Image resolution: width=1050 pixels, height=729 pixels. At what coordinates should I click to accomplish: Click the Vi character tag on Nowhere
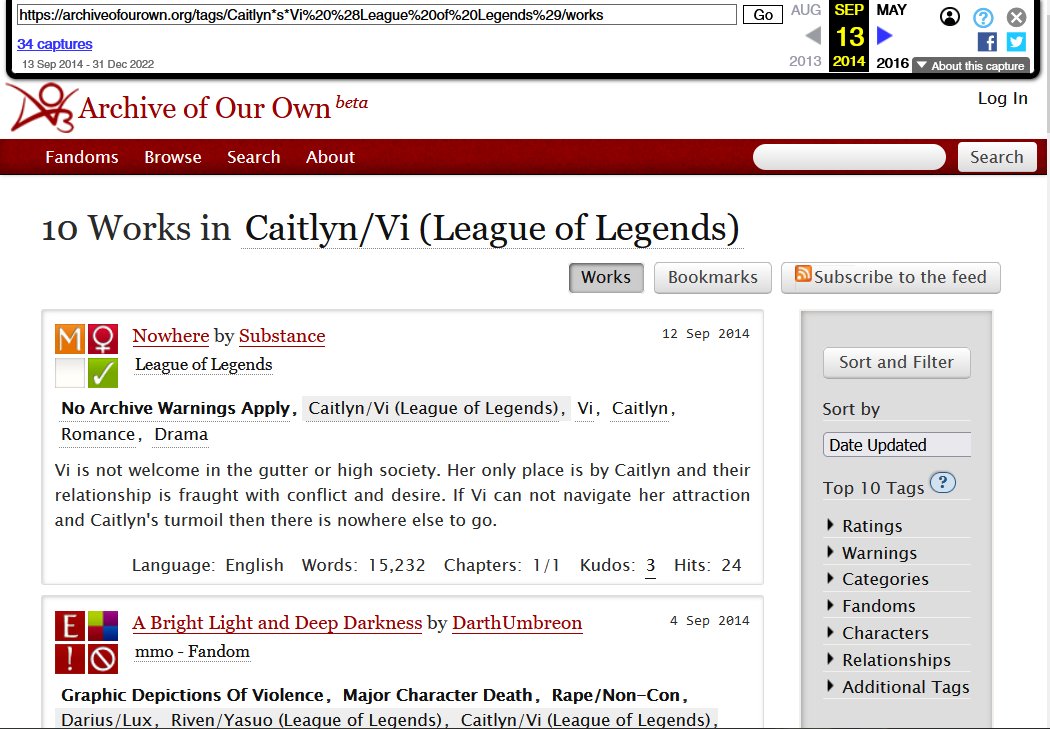[x=585, y=408]
